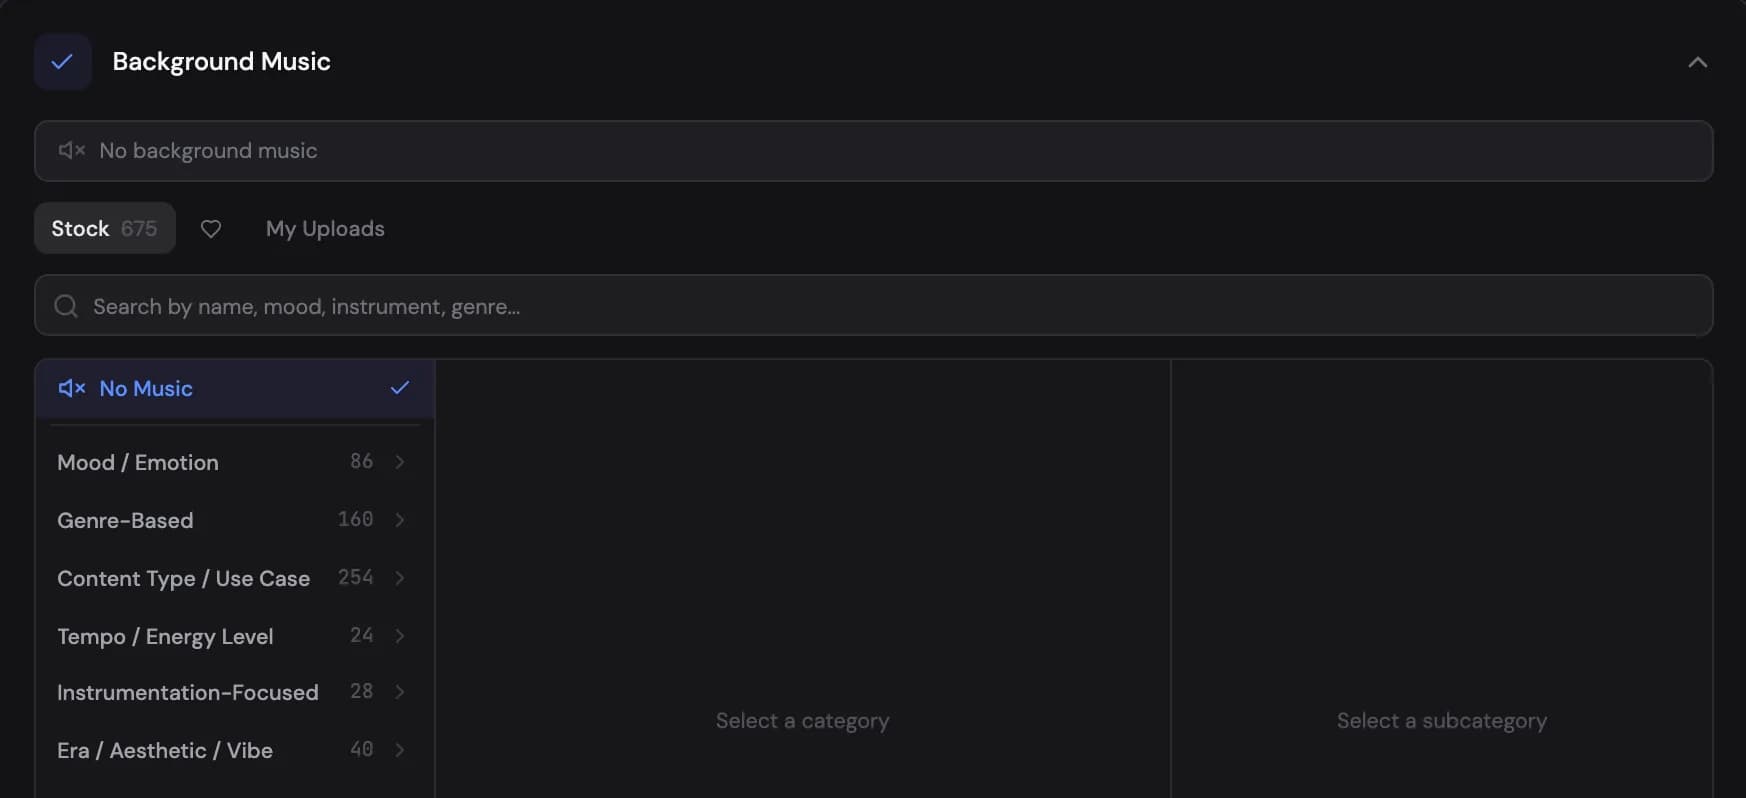Viewport: 1746px width, 798px height.
Task: Switch to the My Uploads tab
Action: tap(325, 228)
